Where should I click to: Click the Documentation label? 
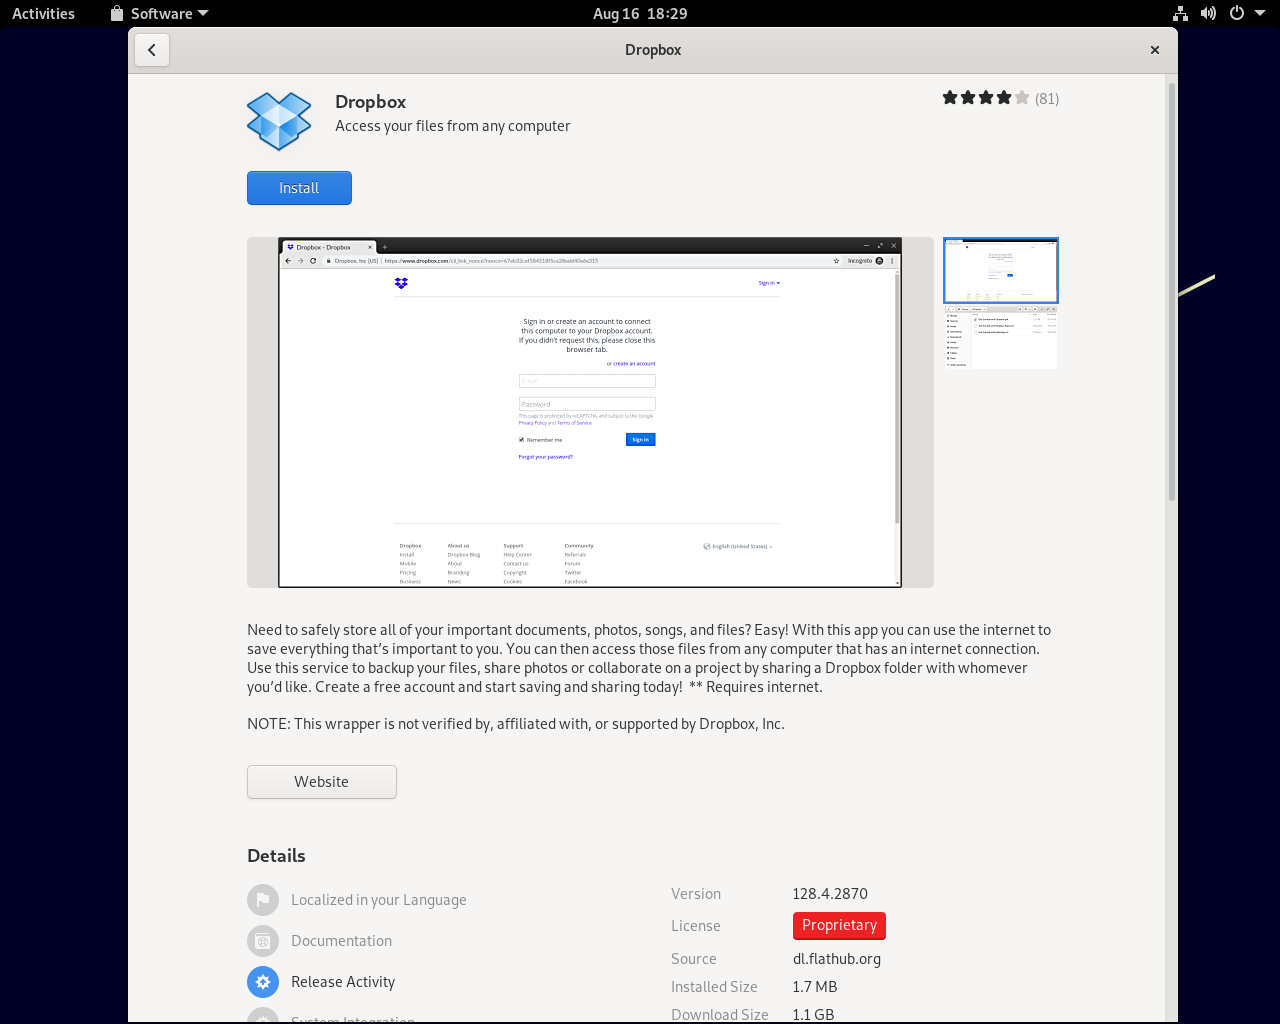pos(341,941)
